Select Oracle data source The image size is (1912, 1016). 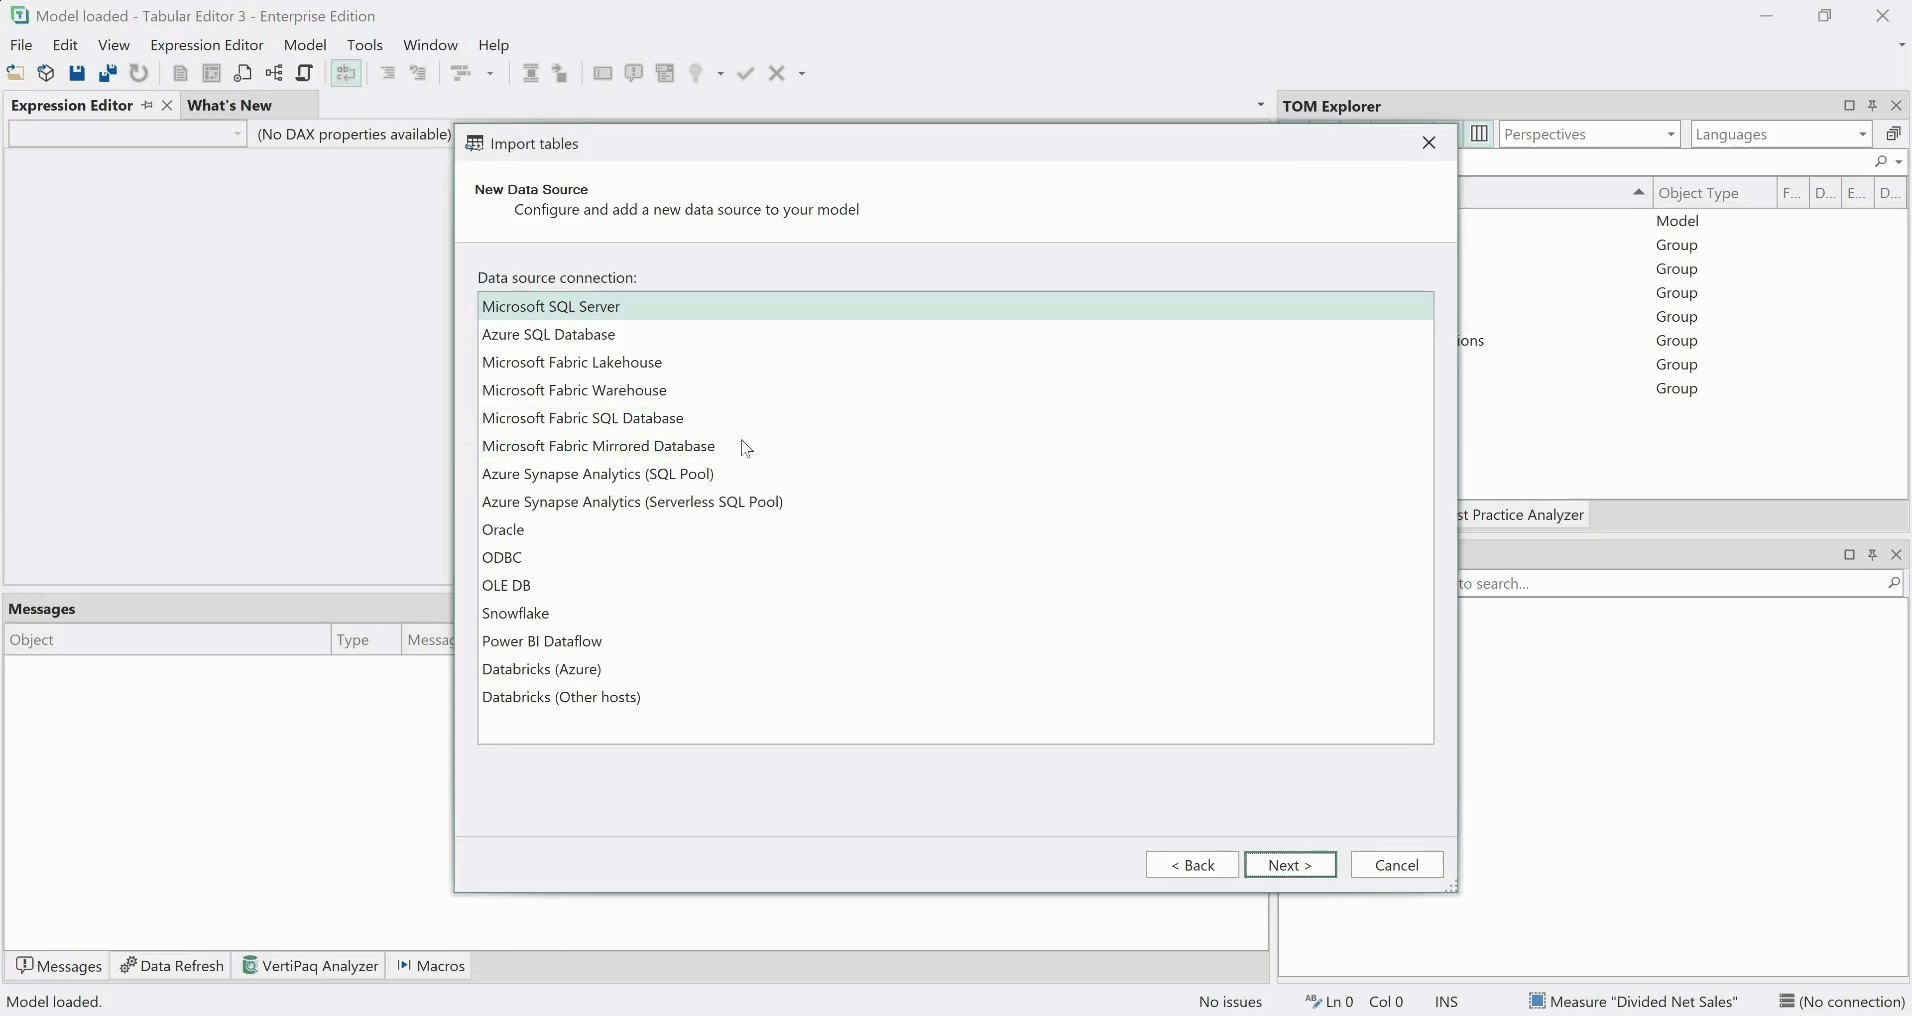[x=955, y=529]
